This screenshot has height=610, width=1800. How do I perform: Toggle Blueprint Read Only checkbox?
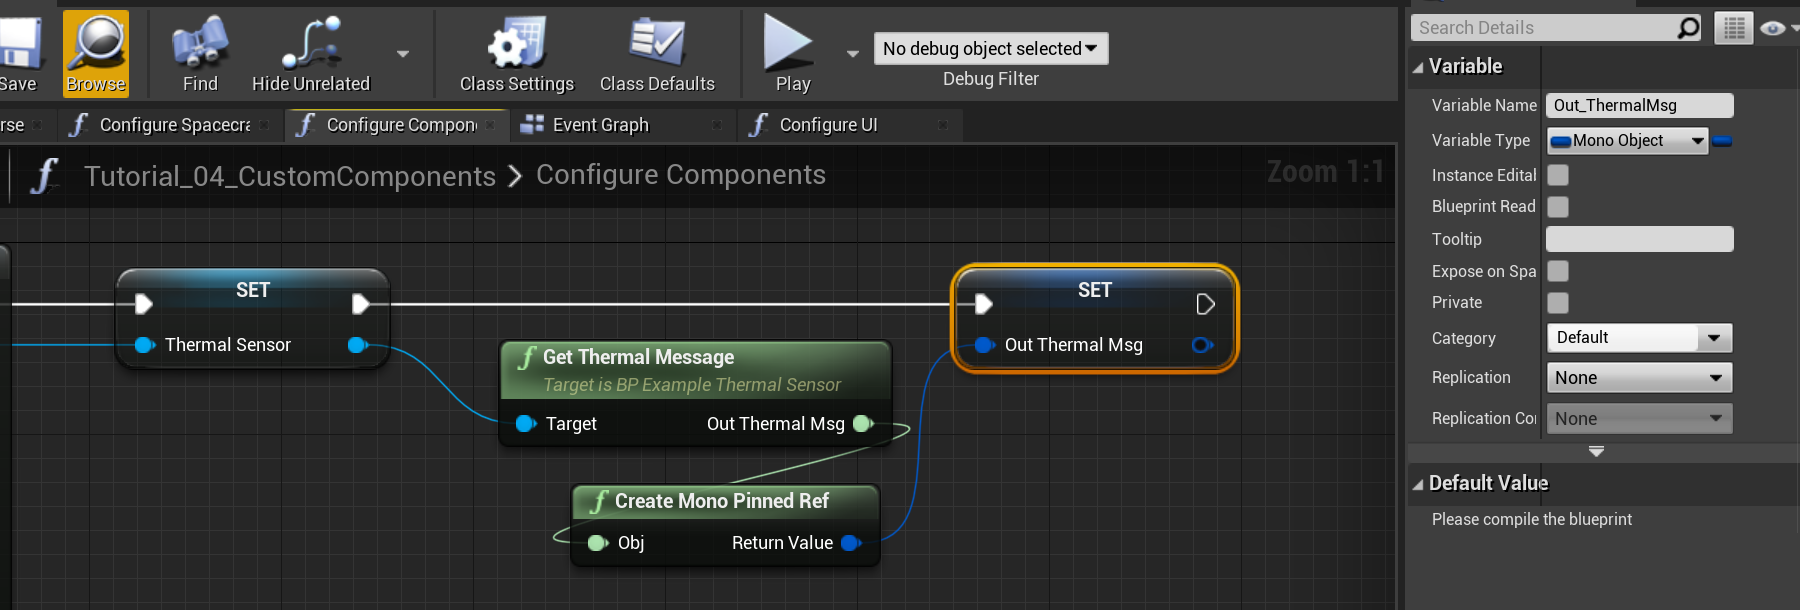(x=1558, y=207)
